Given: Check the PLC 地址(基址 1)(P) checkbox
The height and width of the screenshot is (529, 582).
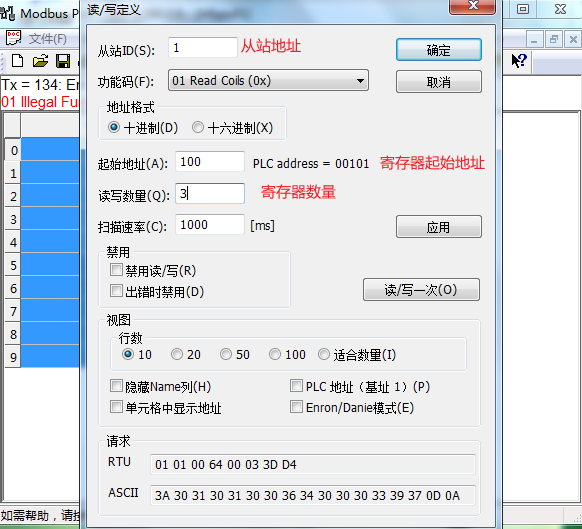Looking at the screenshot, I should click(x=296, y=386).
